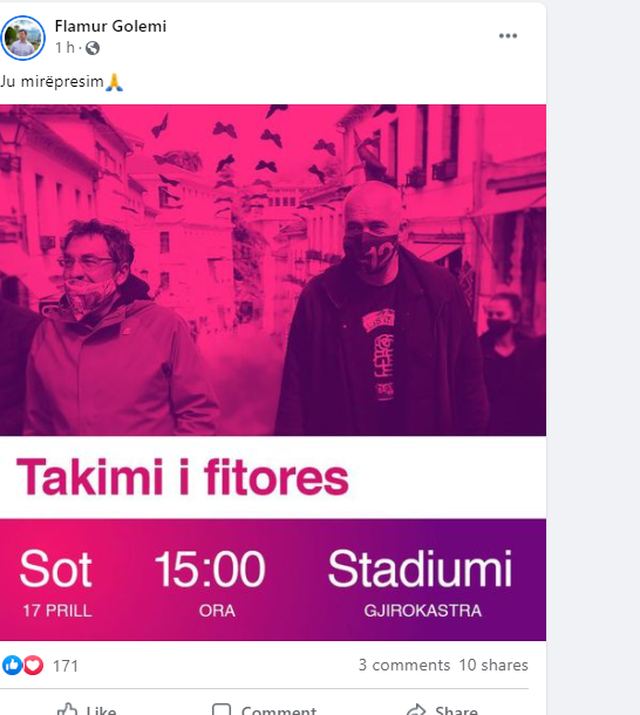This screenshot has height=715, width=640.
Task: Click the praying hands emoji
Action: click(114, 83)
